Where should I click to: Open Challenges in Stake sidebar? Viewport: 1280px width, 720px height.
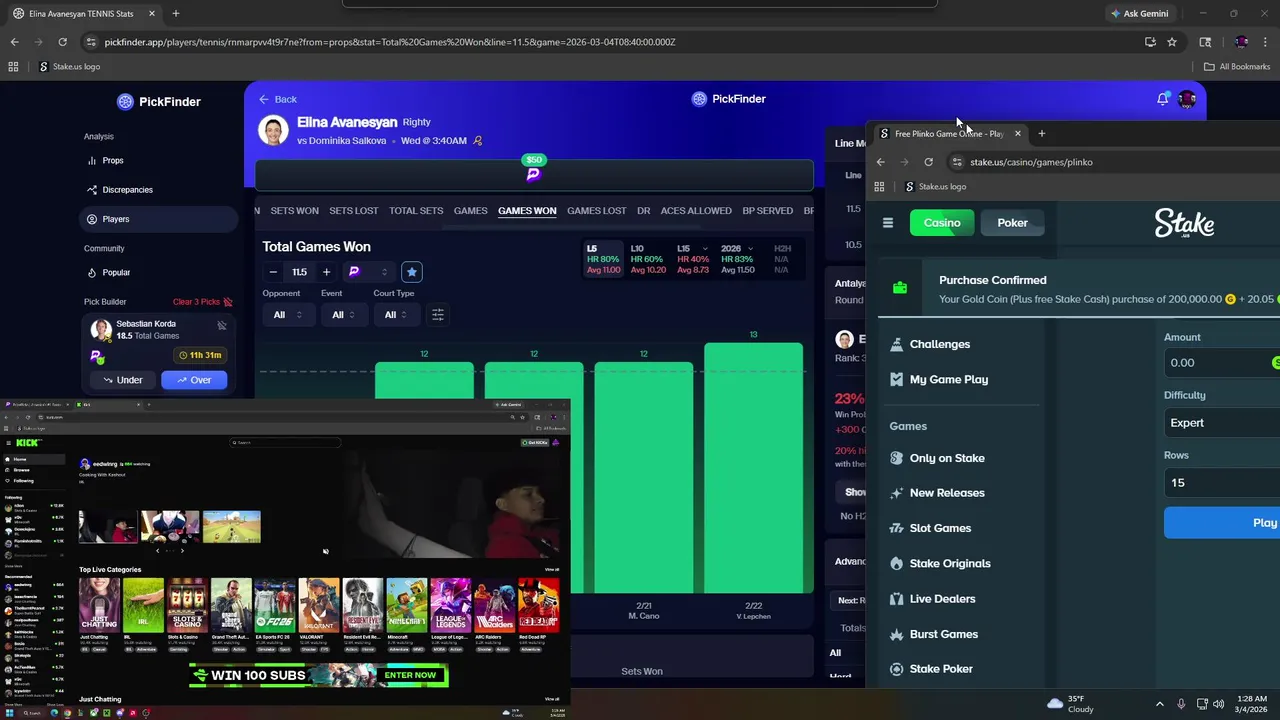click(x=930, y=344)
